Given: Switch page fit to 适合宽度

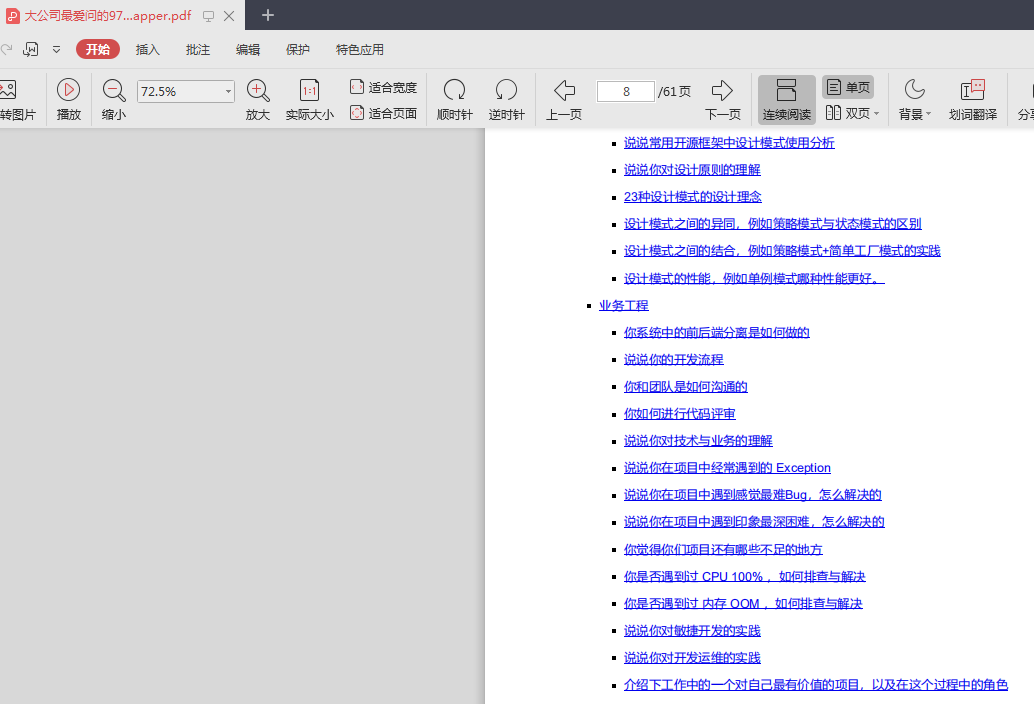Looking at the screenshot, I should (385, 86).
